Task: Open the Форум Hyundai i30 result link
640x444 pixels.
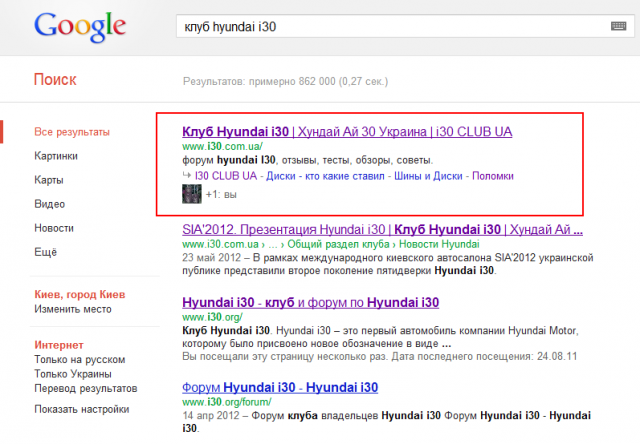Action: point(280,387)
